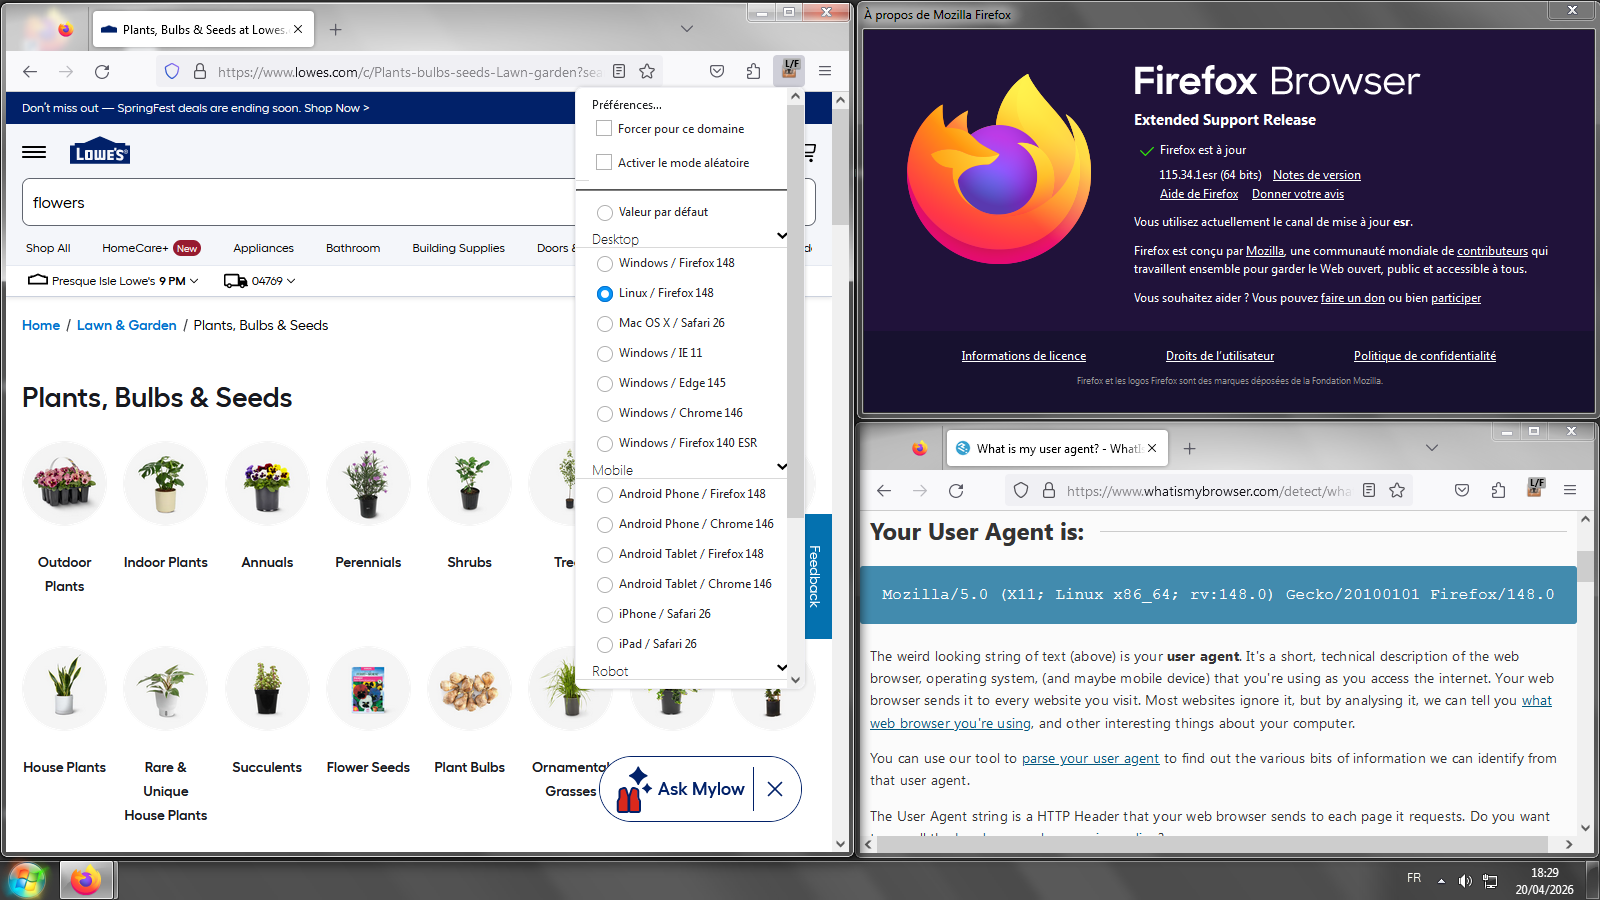Image resolution: width=1600 pixels, height=900 pixels.
Task: Click 'Lawn & Garden' breadcrumb link
Action: pos(127,325)
